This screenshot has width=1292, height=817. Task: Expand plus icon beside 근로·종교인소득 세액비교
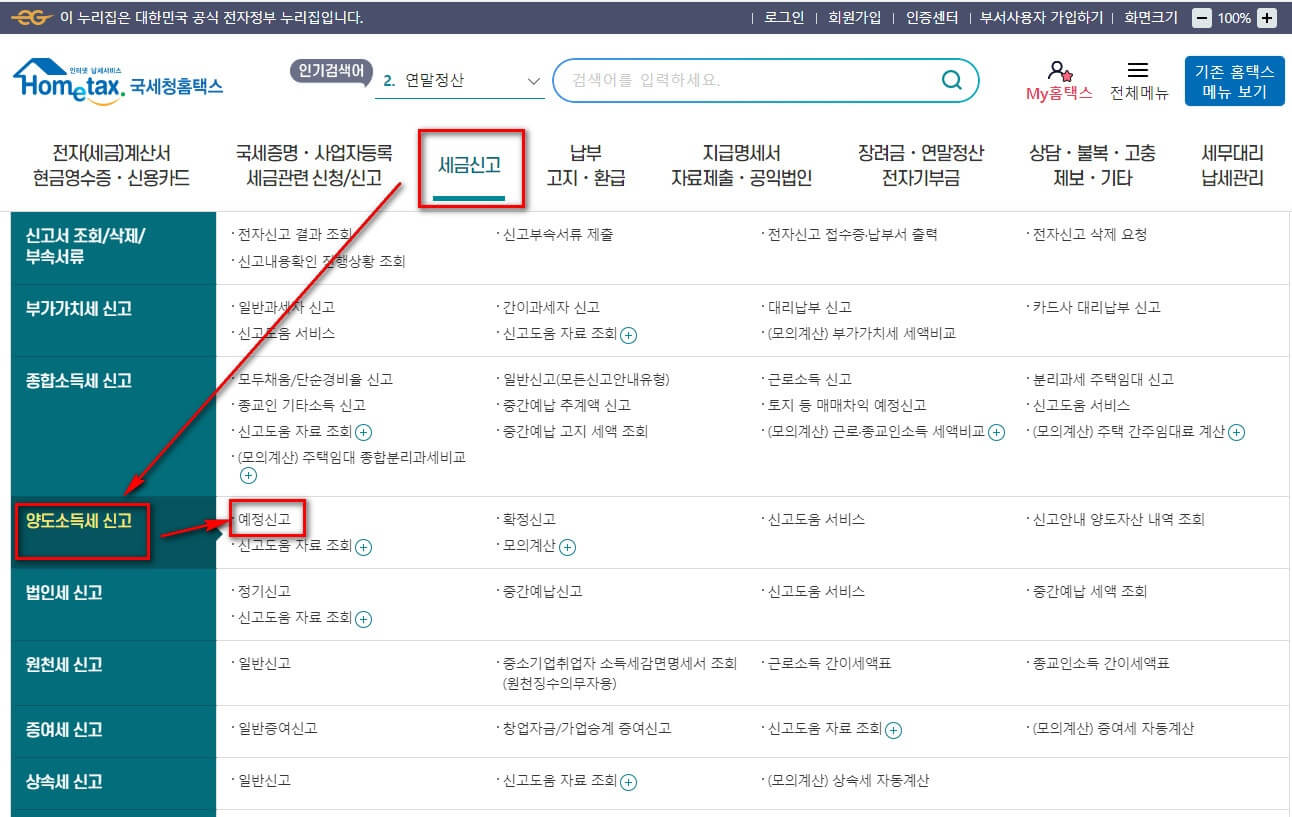997,433
